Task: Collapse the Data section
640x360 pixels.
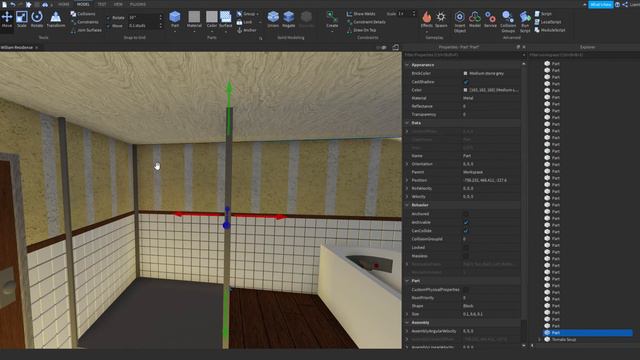Action: pyautogui.click(x=407, y=123)
